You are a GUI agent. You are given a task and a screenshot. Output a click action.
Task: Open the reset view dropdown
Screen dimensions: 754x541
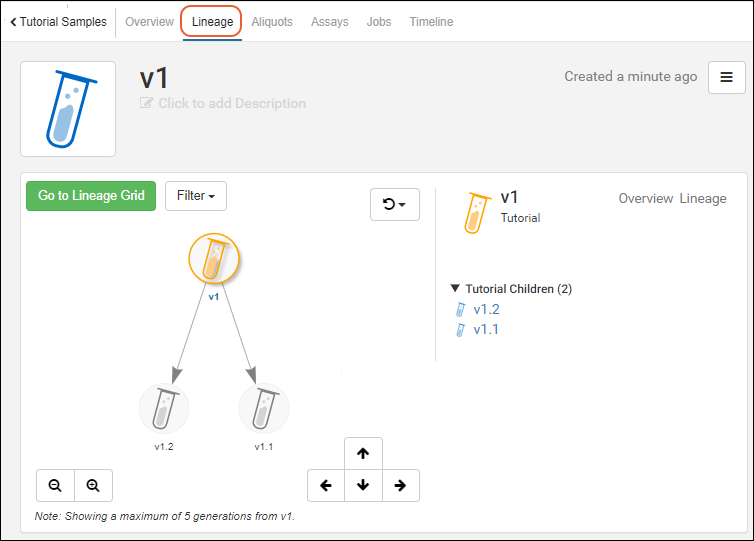tap(394, 204)
